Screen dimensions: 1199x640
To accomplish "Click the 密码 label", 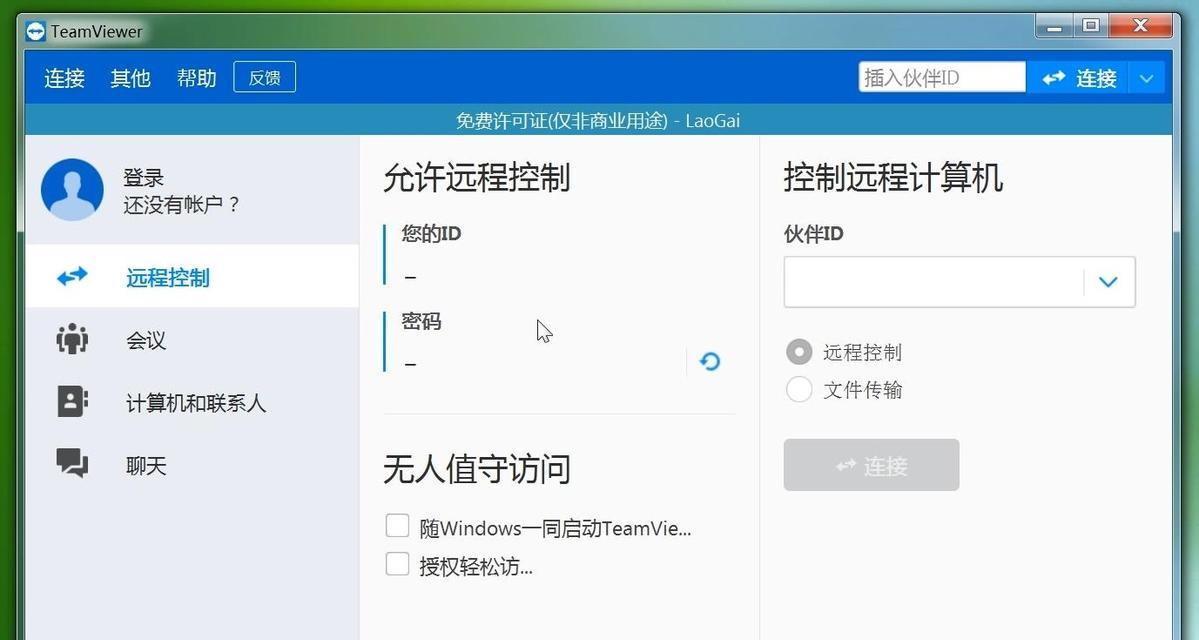I will [x=421, y=321].
